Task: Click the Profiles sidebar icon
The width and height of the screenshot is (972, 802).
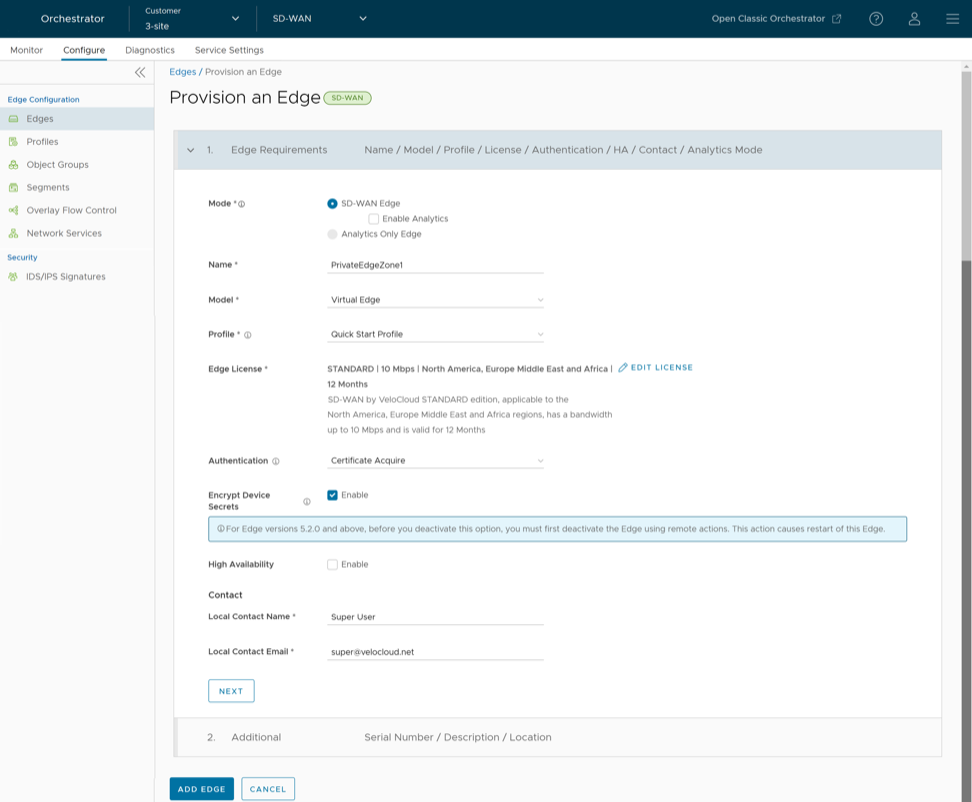Action: tap(14, 142)
